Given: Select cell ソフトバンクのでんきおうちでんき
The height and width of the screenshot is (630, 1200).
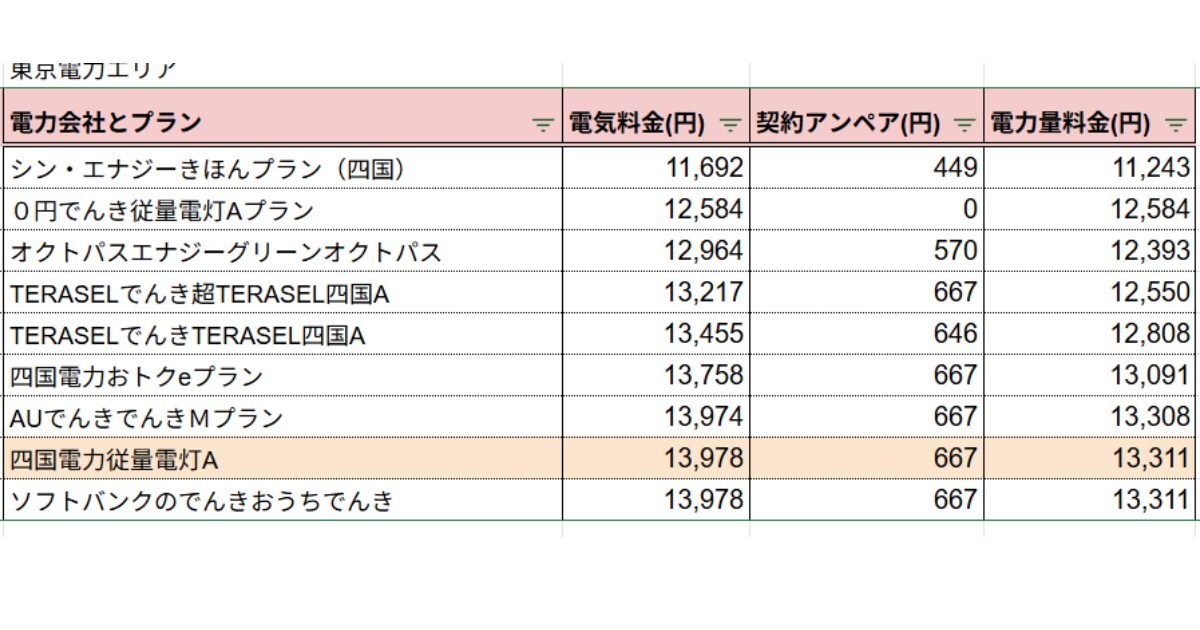Looking at the screenshot, I should coord(282,500).
